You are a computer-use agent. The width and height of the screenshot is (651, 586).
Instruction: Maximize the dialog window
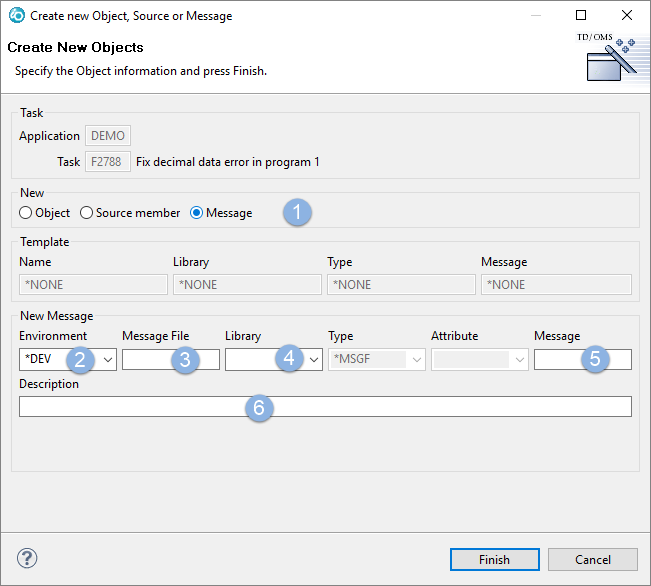(581, 15)
